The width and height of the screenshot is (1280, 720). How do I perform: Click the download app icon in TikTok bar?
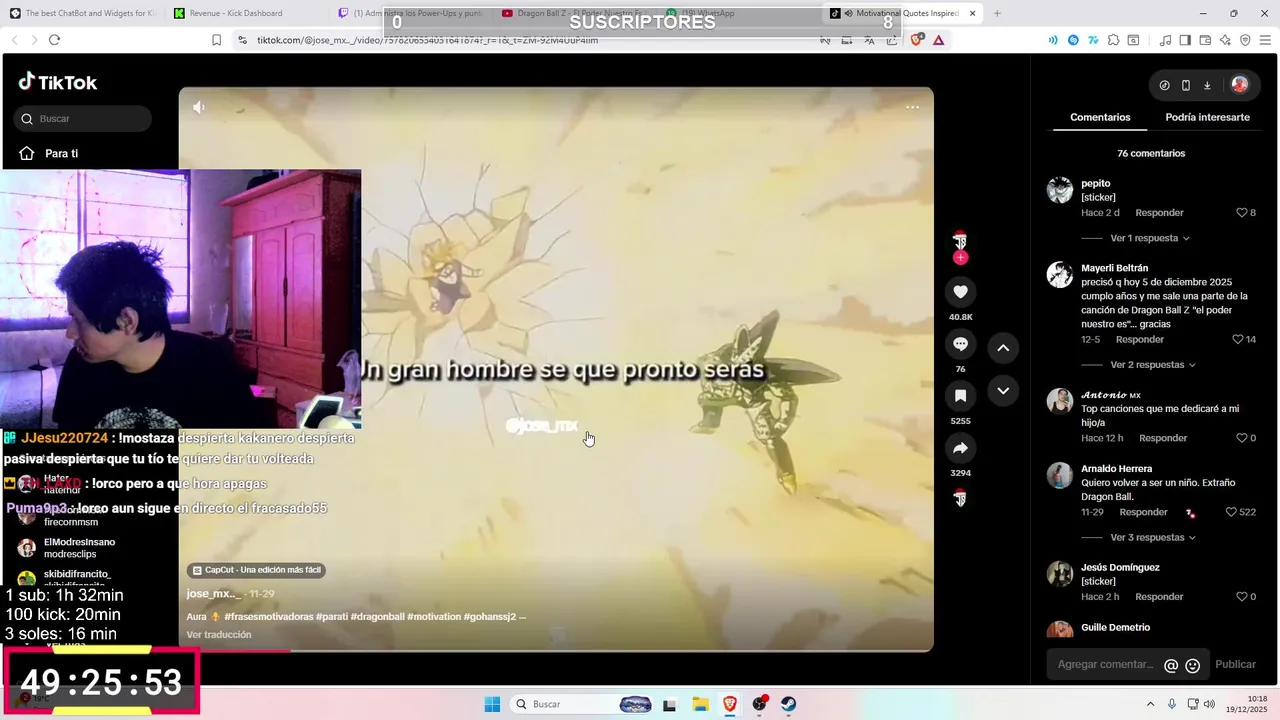1207,85
